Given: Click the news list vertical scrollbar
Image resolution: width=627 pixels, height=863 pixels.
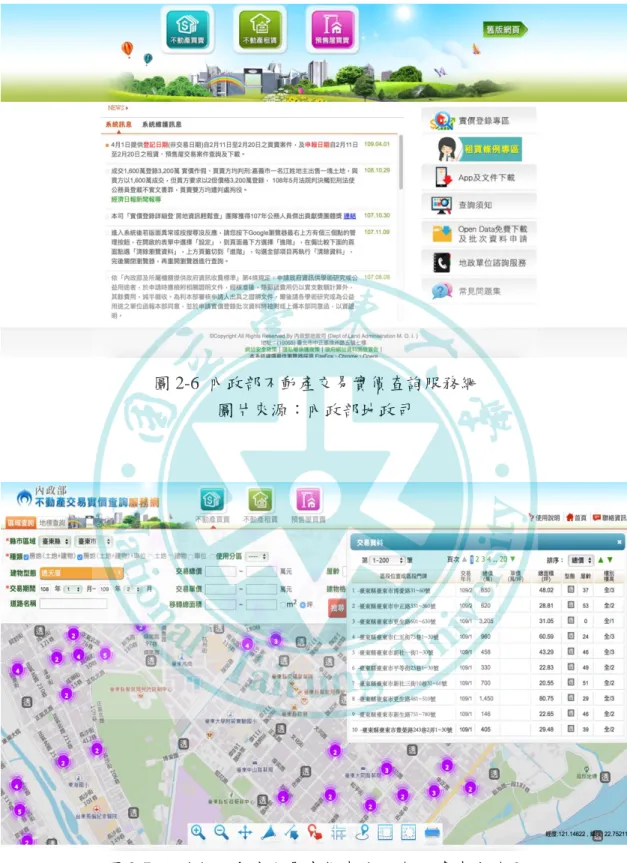Looking at the screenshot, I should click(401, 162).
